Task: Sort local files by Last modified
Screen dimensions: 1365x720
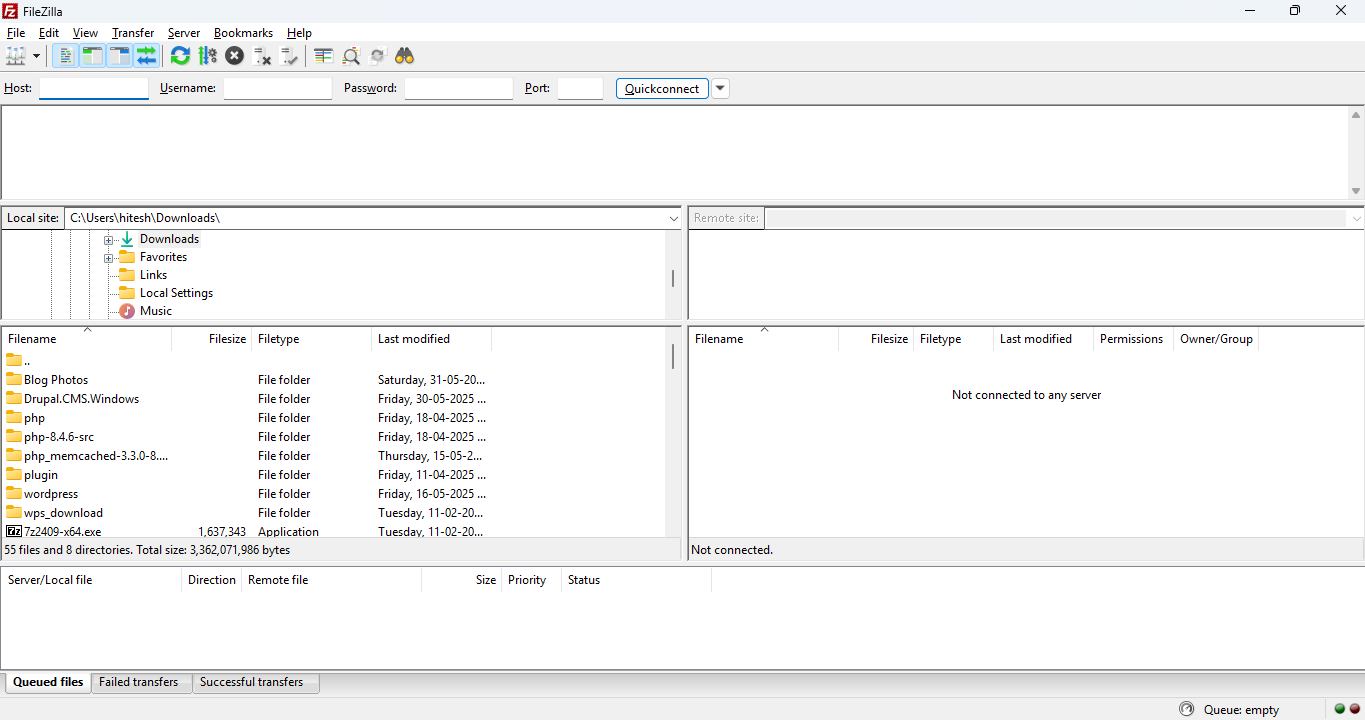Action: pyautogui.click(x=432, y=339)
